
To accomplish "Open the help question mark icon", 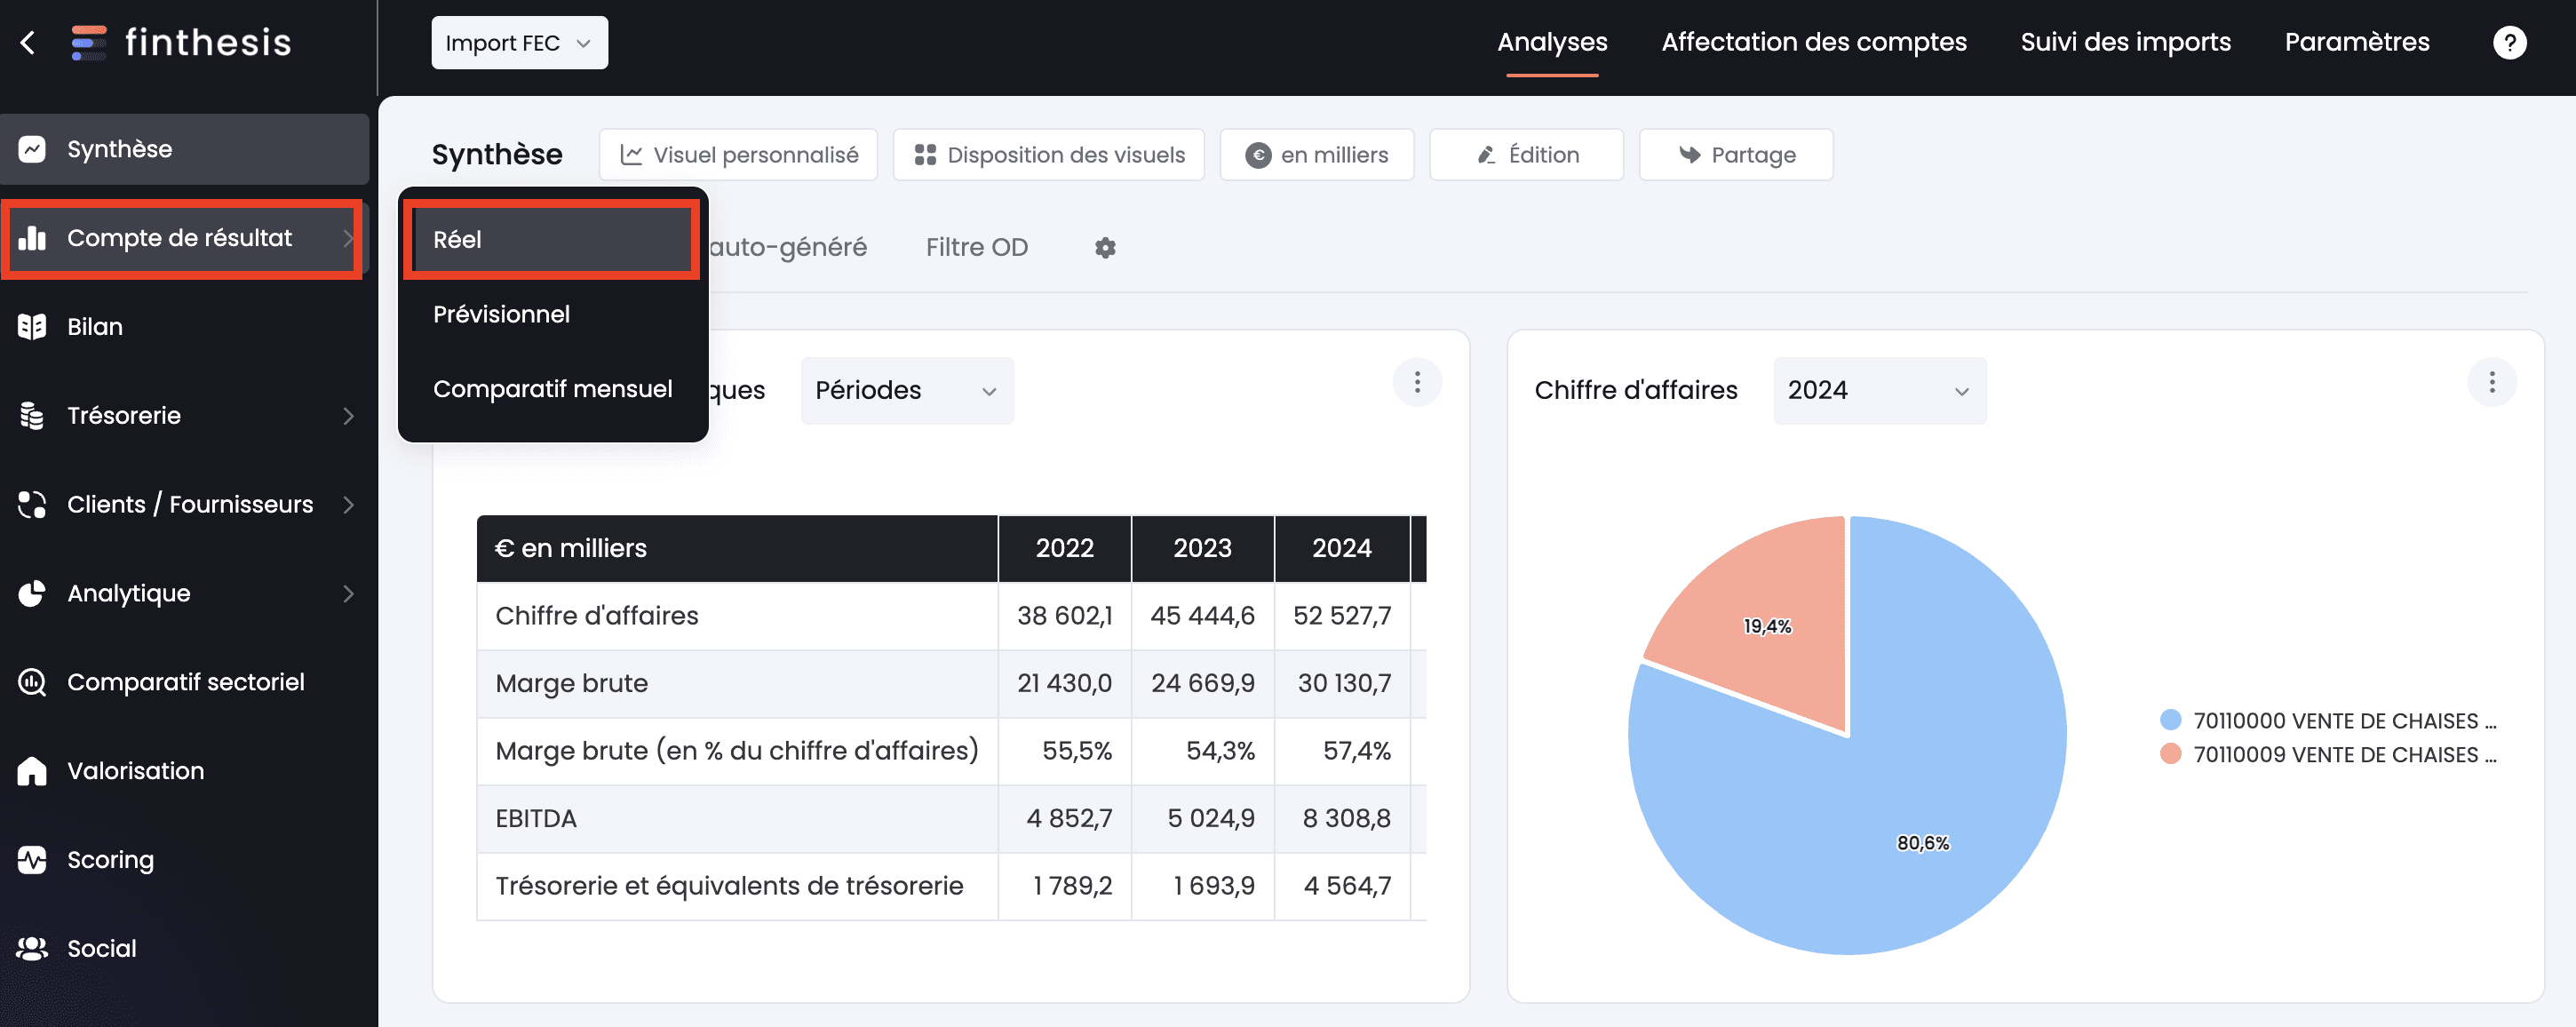I will [2509, 42].
